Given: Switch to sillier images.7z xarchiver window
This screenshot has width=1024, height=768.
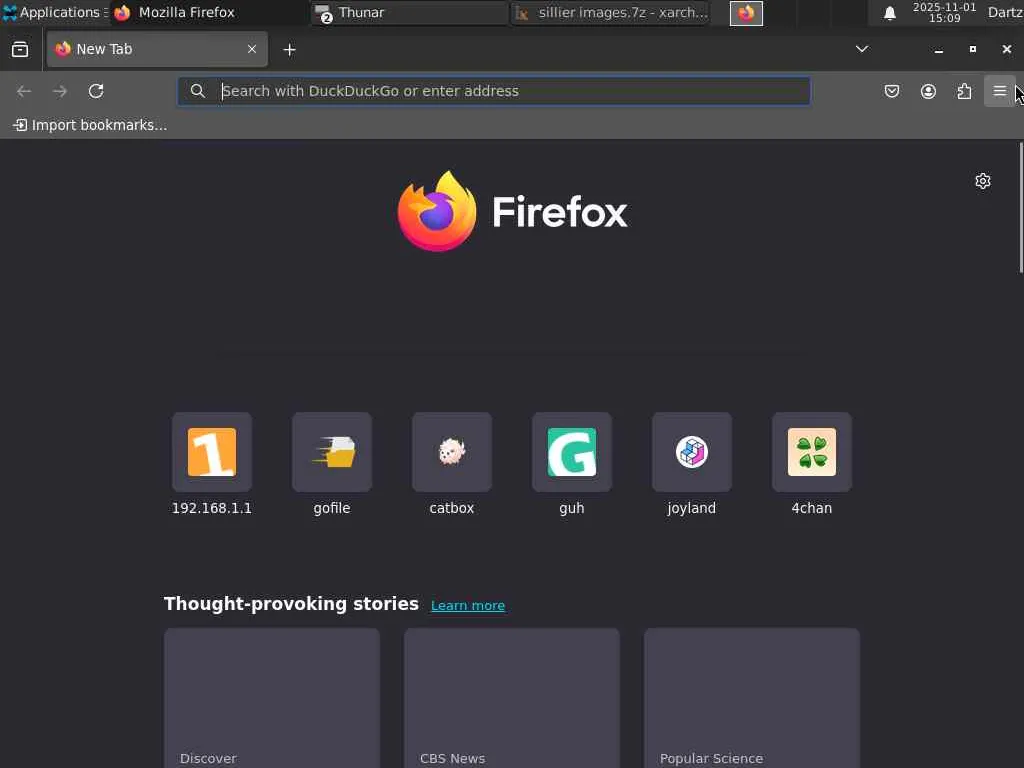Looking at the screenshot, I should pos(610,12).
